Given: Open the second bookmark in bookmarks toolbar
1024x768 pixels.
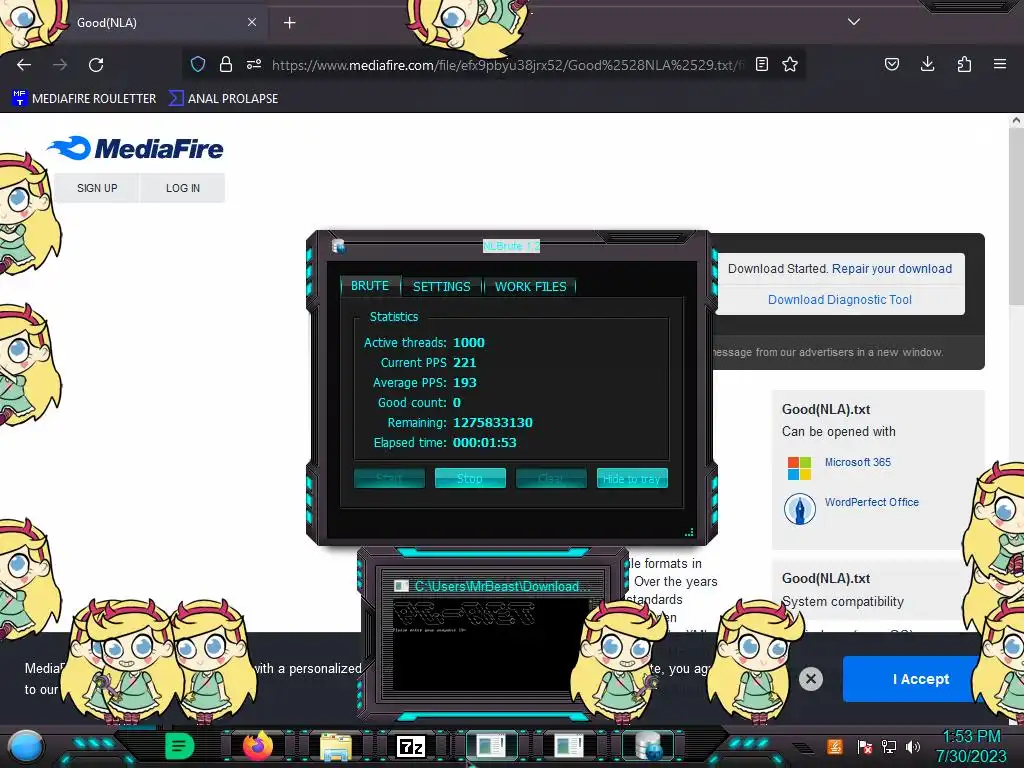Looking at the screenshot, I should pos(223,99).
